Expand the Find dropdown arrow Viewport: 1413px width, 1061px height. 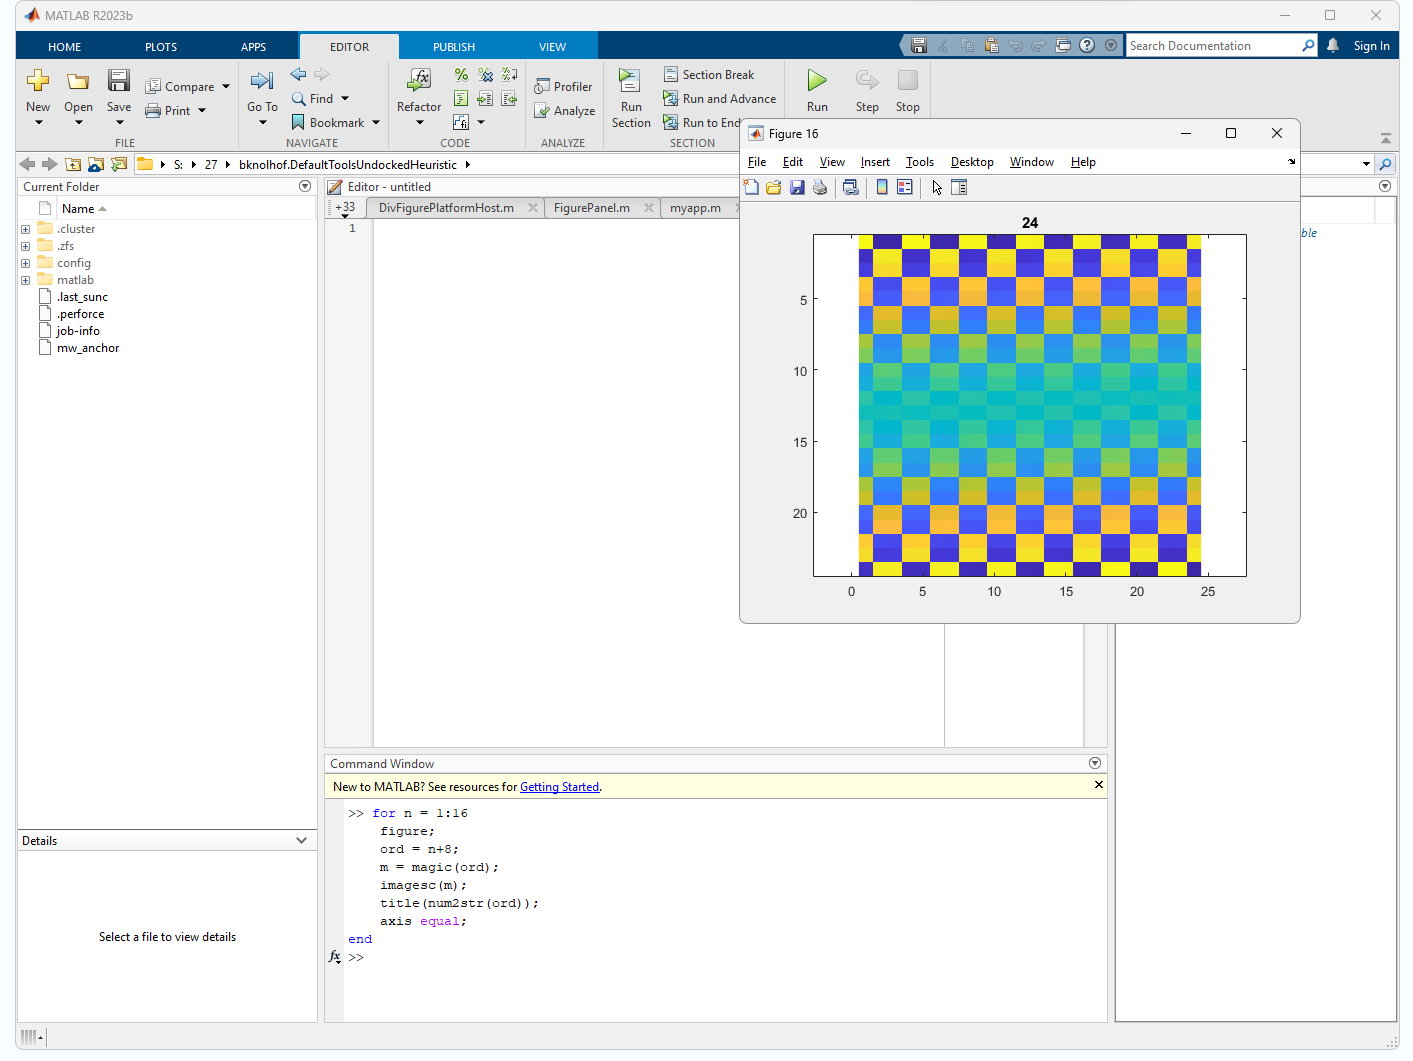pyautogui.click(x=345, y=99)
